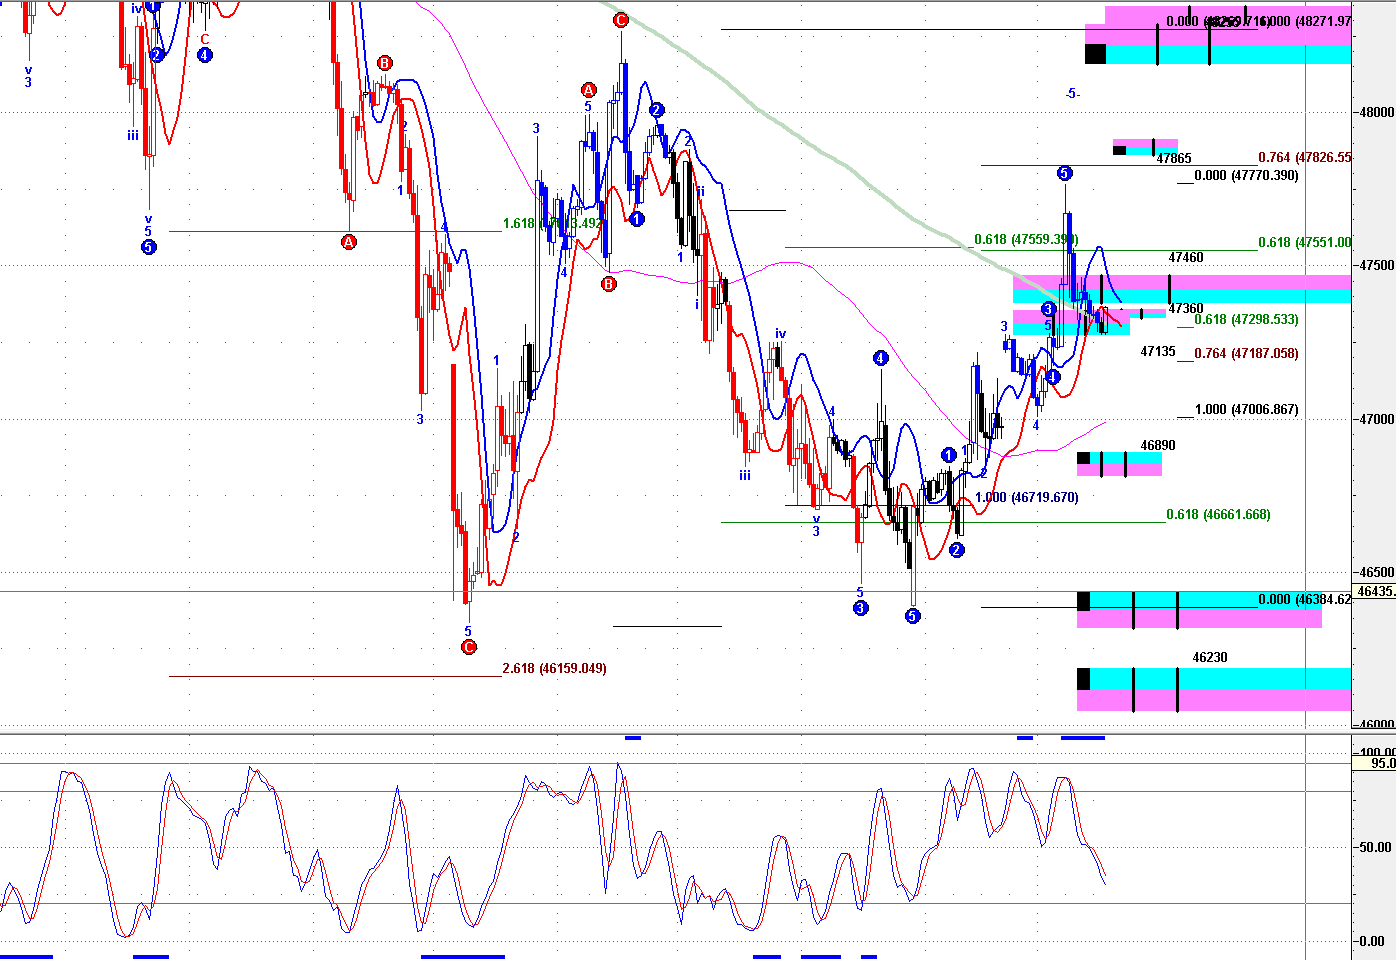Select the black square on the 46230 cyan band
The width and height of the screenshot is (1396, 960).
pos(1083,679)
